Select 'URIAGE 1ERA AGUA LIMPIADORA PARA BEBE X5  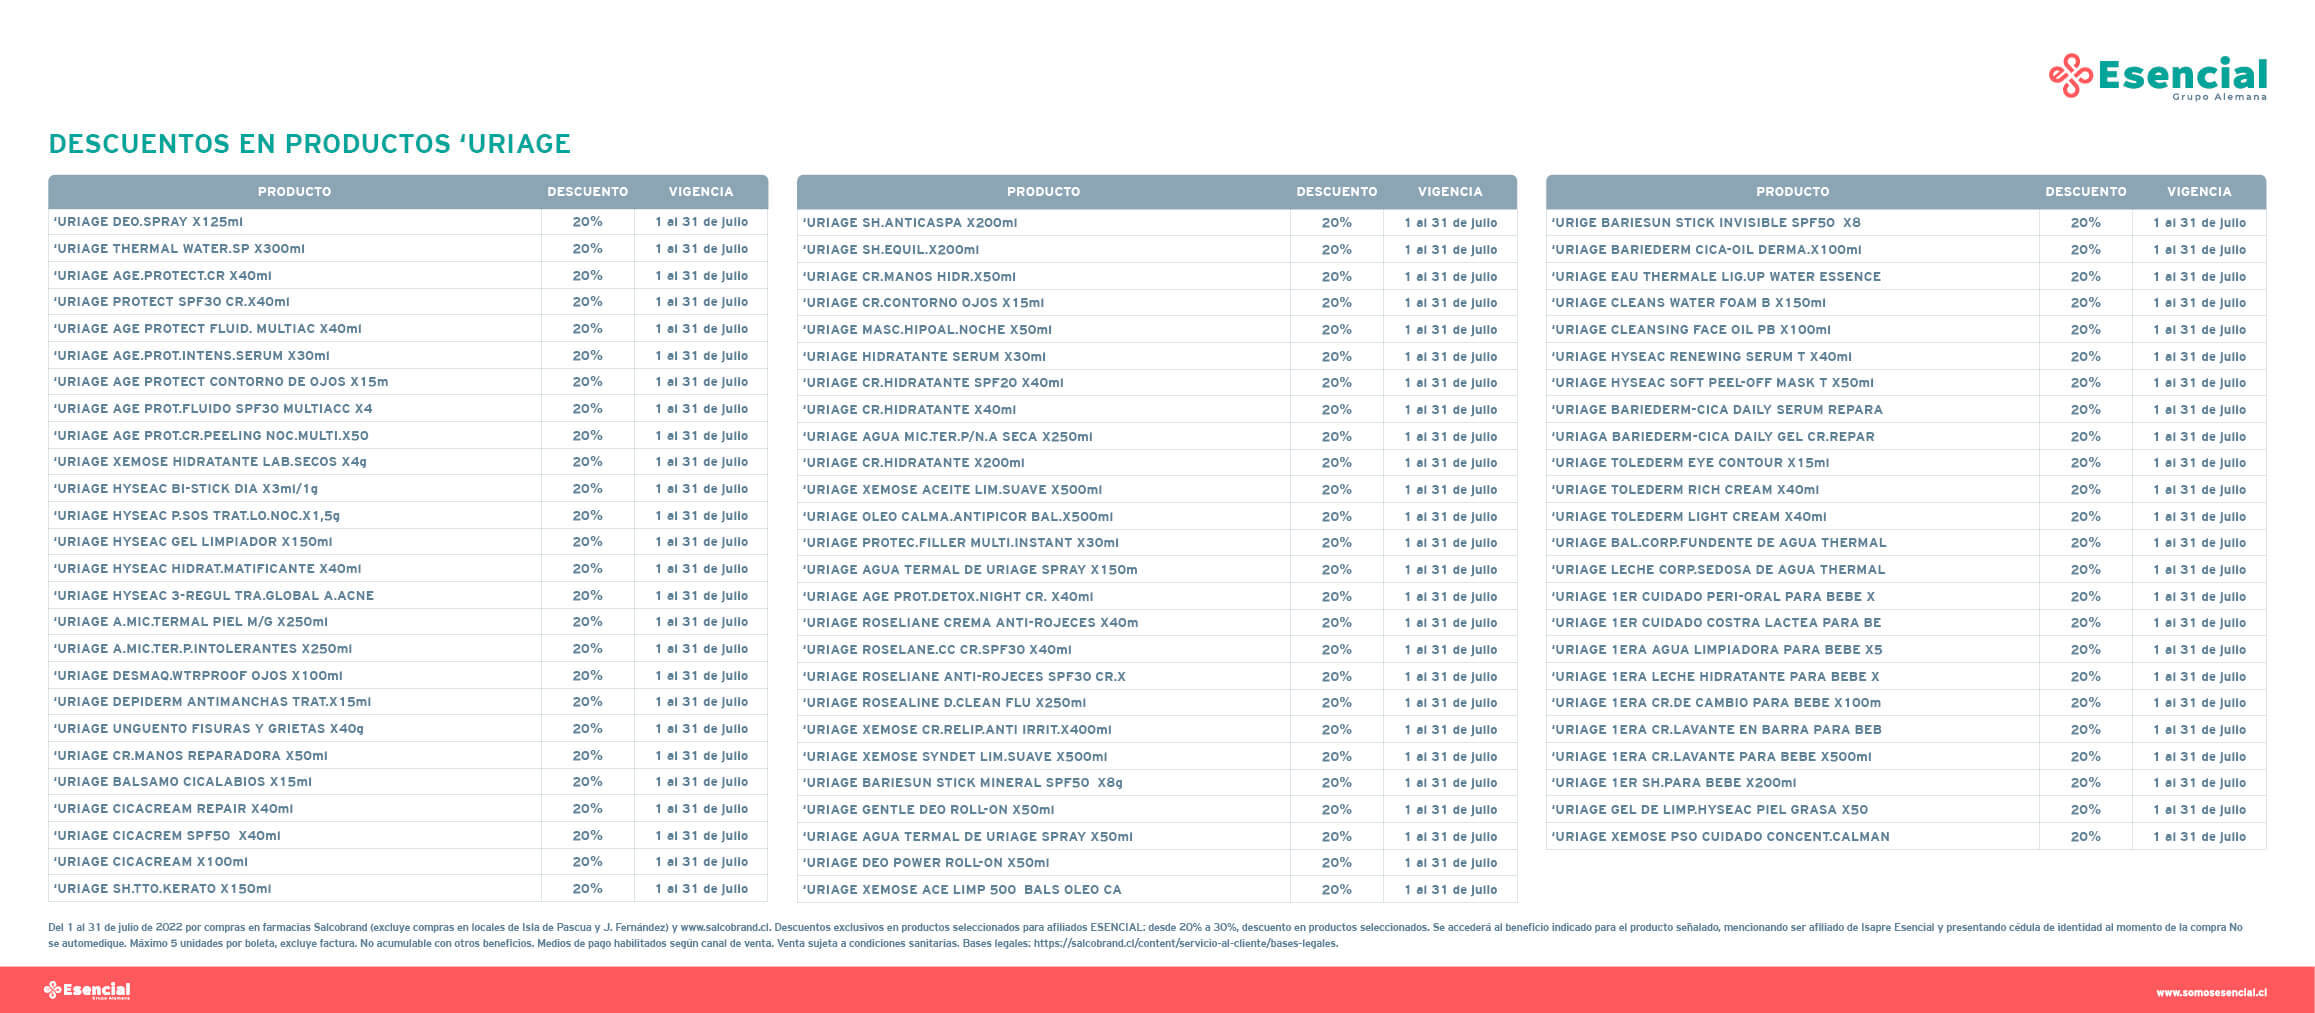[x=1906, y=650]
